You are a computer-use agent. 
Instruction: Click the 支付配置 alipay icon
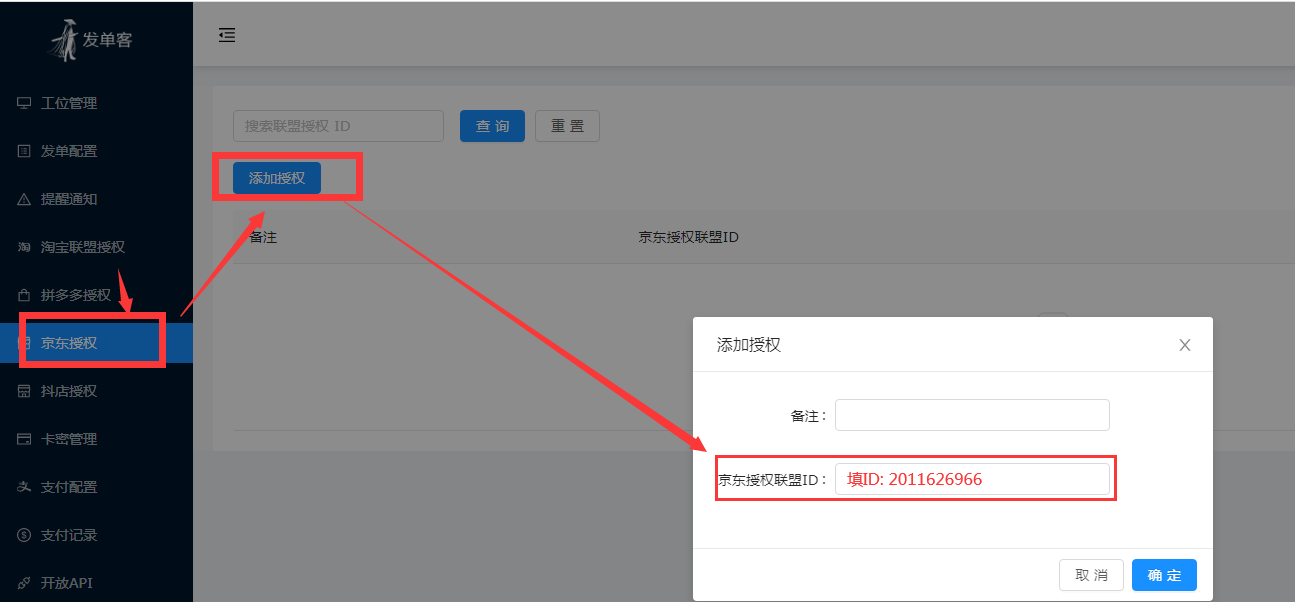pos(24,487)
